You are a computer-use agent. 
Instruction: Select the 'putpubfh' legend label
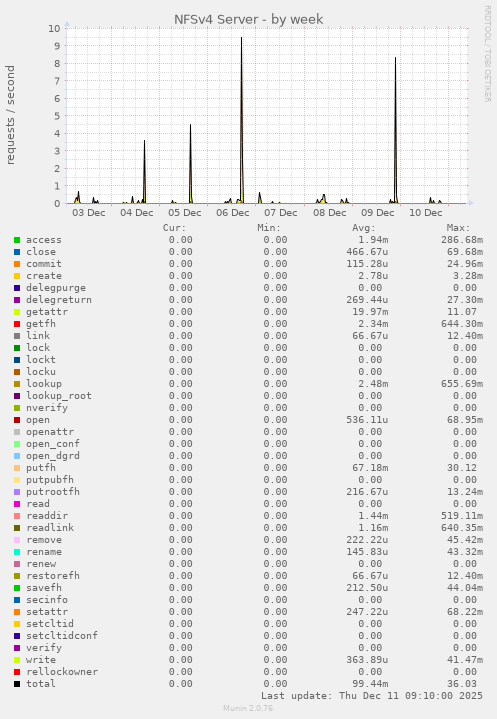(50, 480)
